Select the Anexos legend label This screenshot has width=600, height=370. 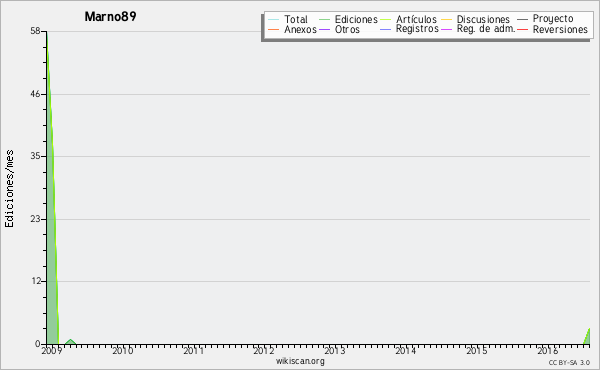[300, 29]
